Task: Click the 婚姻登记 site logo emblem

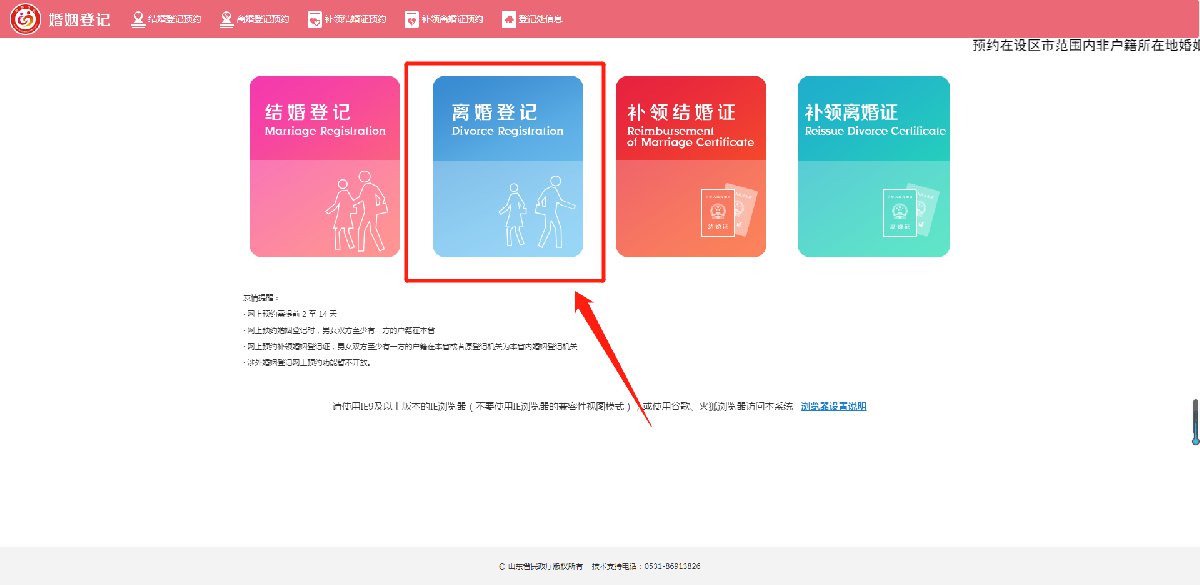Action: pyautogui.click(x=26, y=19)
